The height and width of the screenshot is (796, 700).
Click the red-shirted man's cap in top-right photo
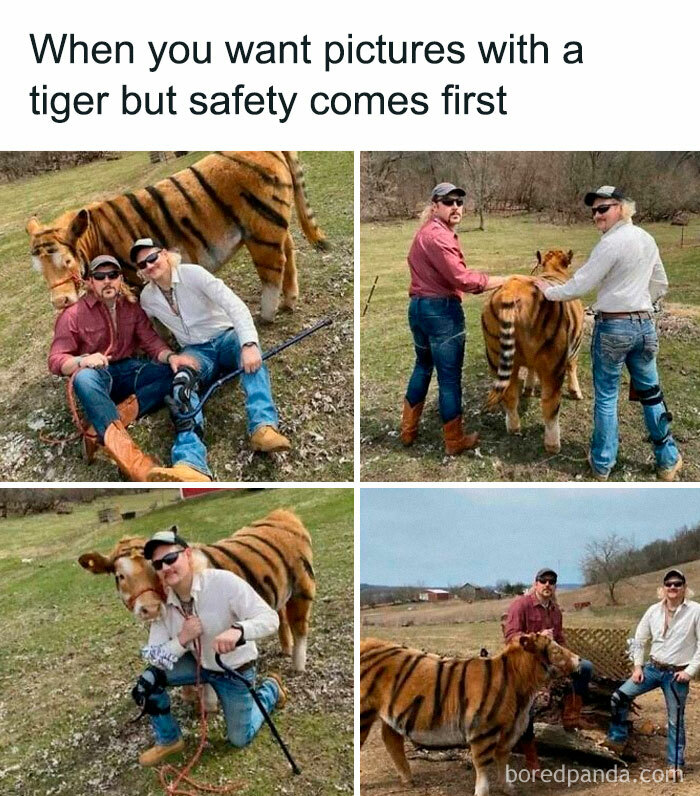coord(447,190)
